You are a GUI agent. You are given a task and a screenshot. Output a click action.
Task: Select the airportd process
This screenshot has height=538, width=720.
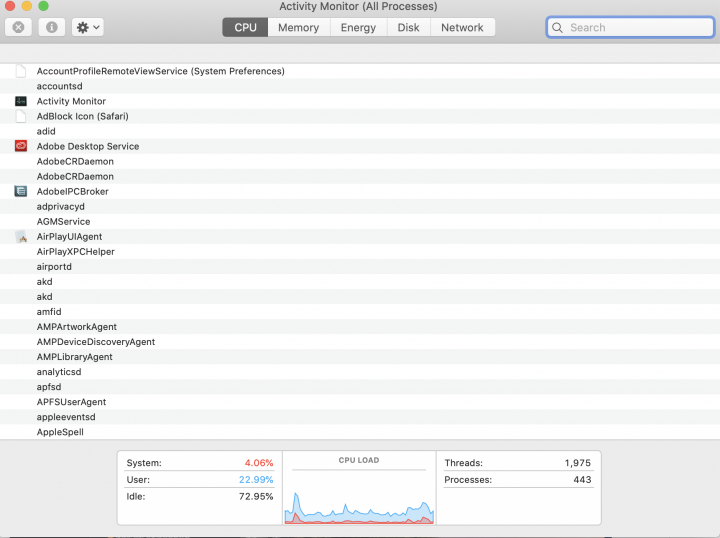tap(54, 267)
